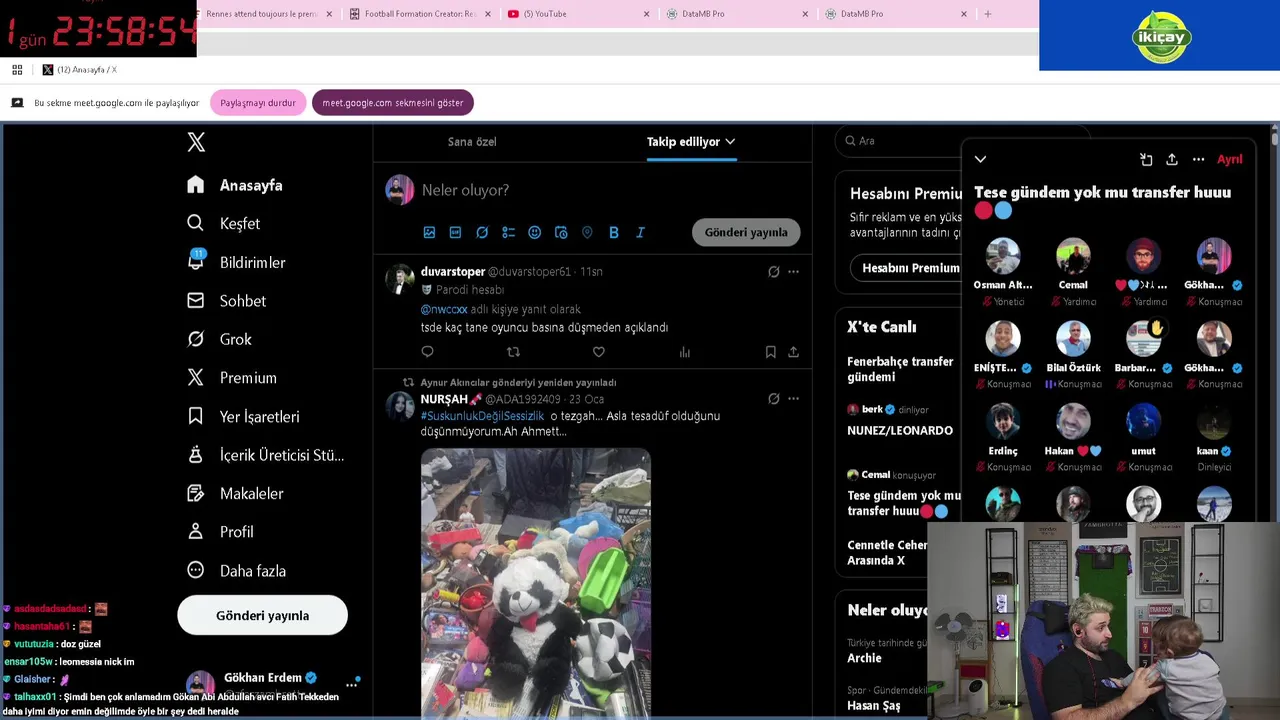Open tab groups grid icon
The width and height of the screenshot is (1280, 720).
[17, 70]
